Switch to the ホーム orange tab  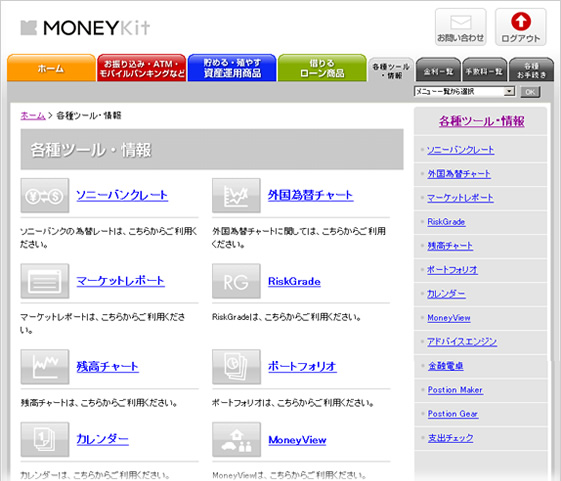point(51,68)
